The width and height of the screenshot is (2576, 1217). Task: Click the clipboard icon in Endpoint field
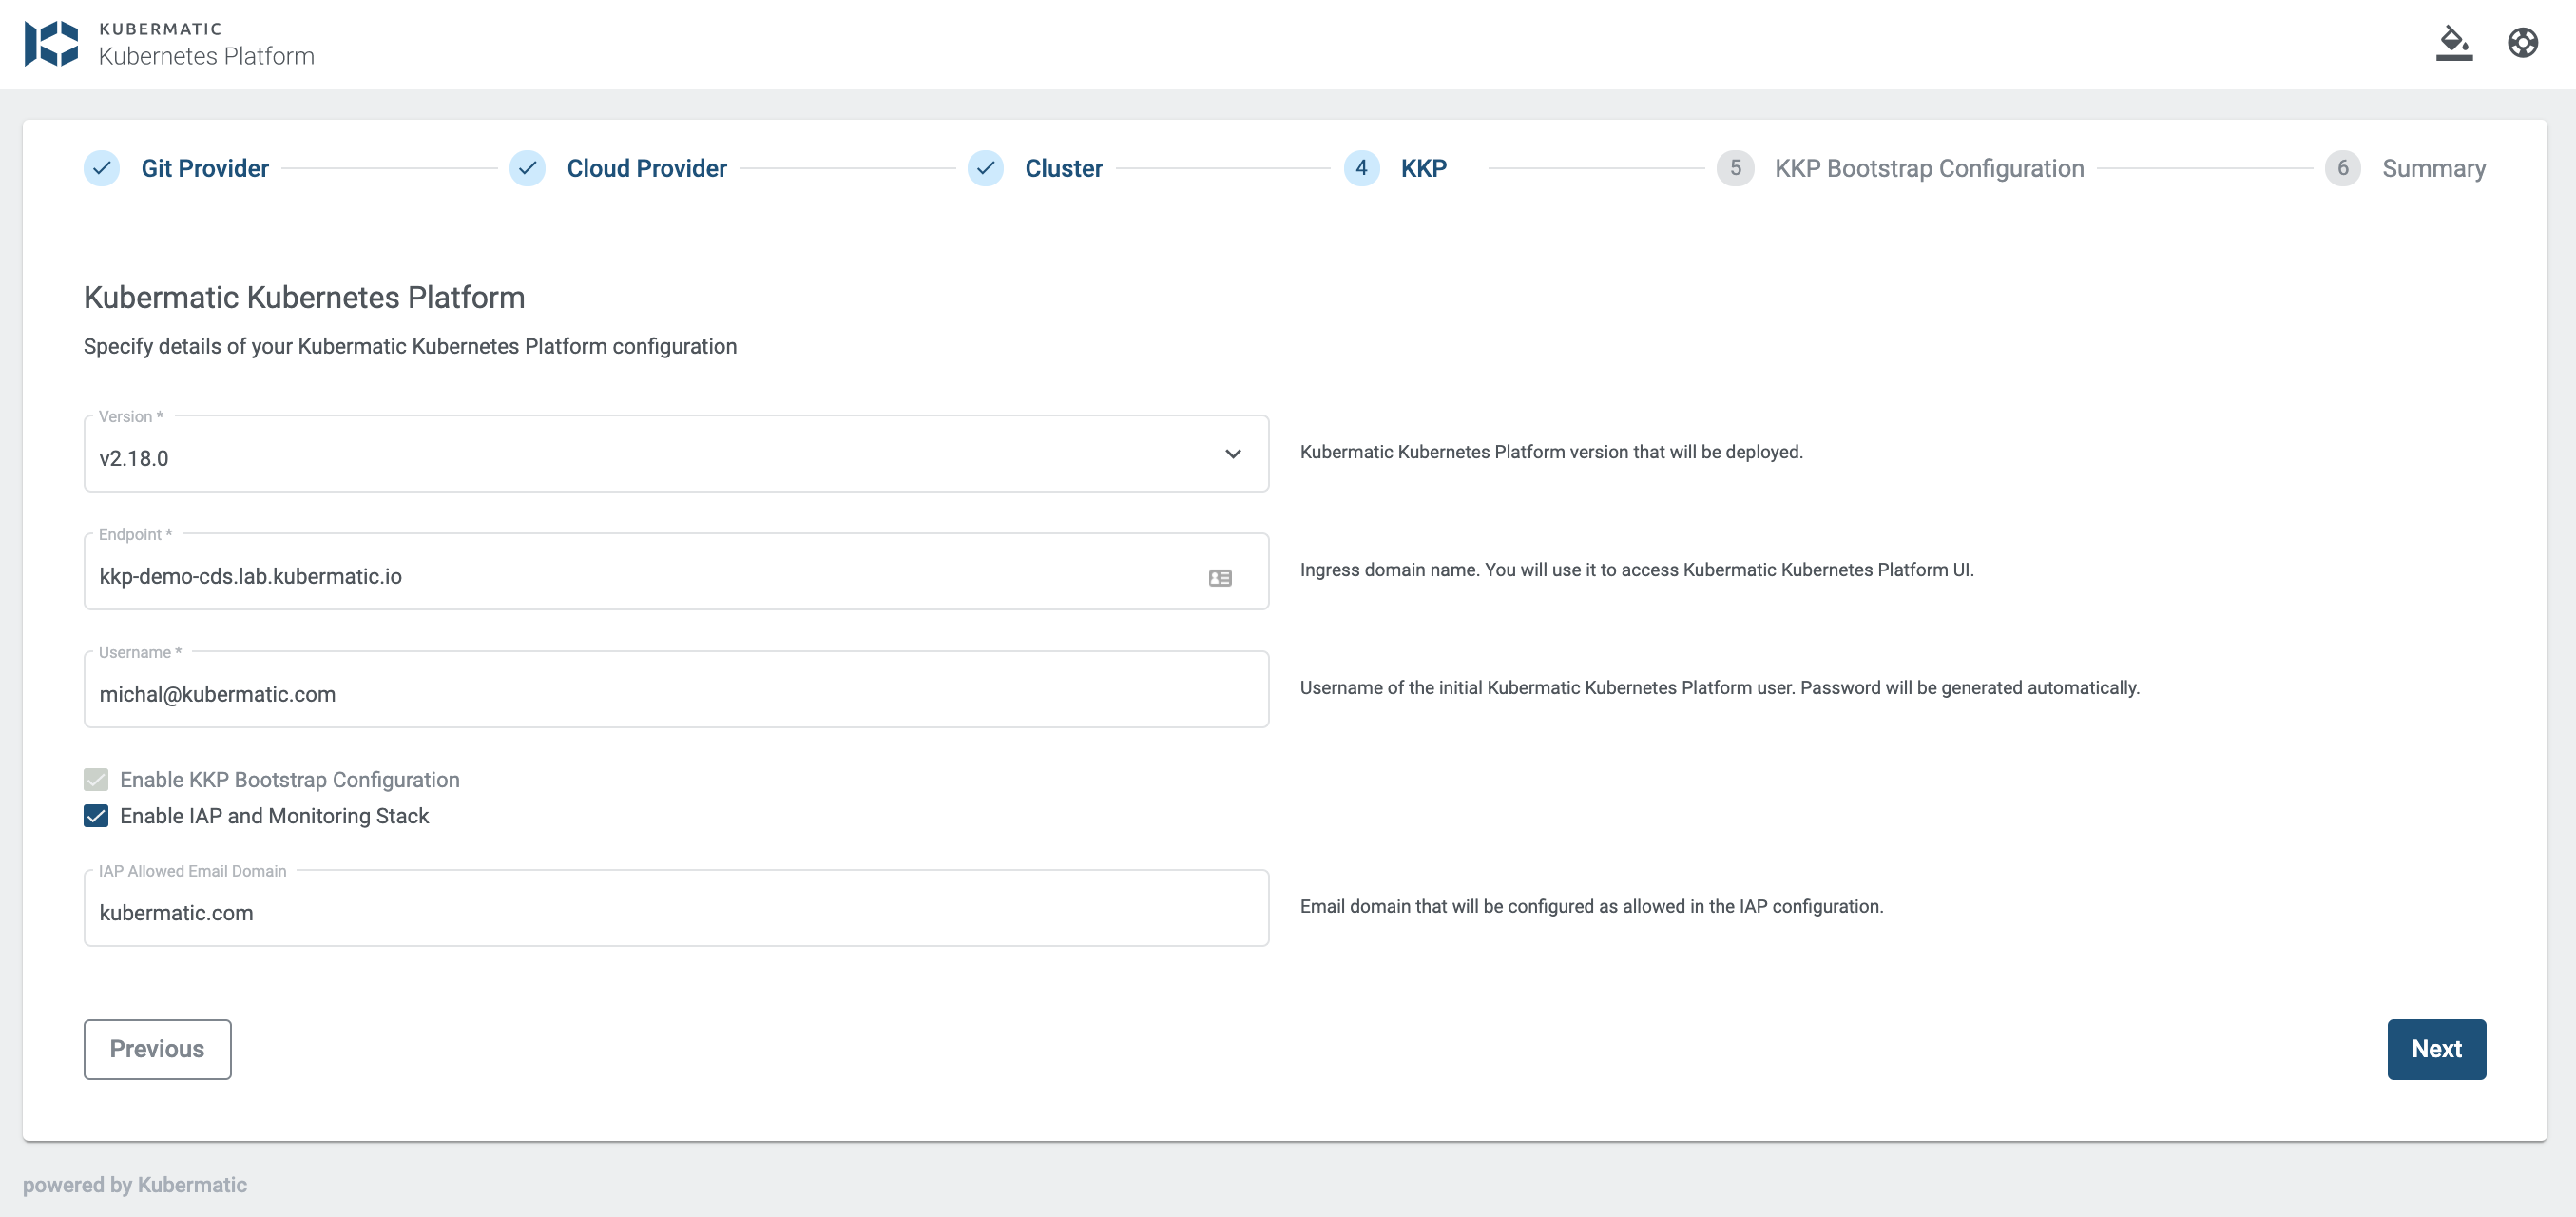[x=1221, y=578]
